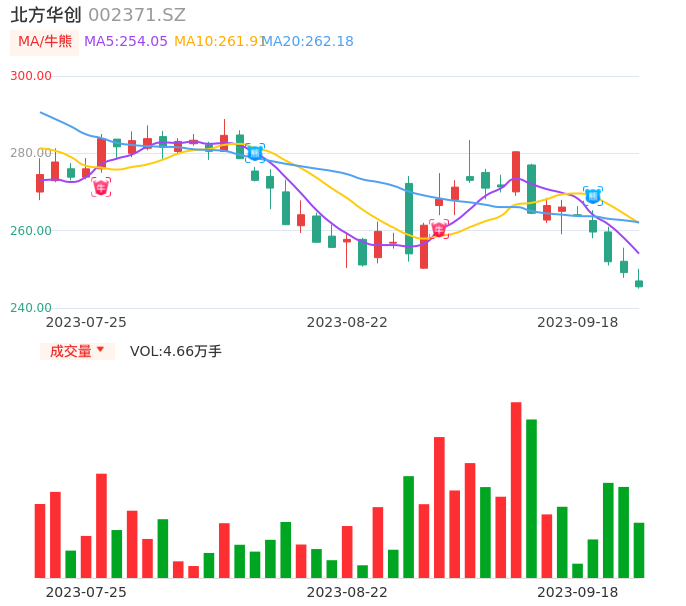This screenshot has height=606, width=686.
Task: Click the tallest red volume bar
Action: [516, 490]
